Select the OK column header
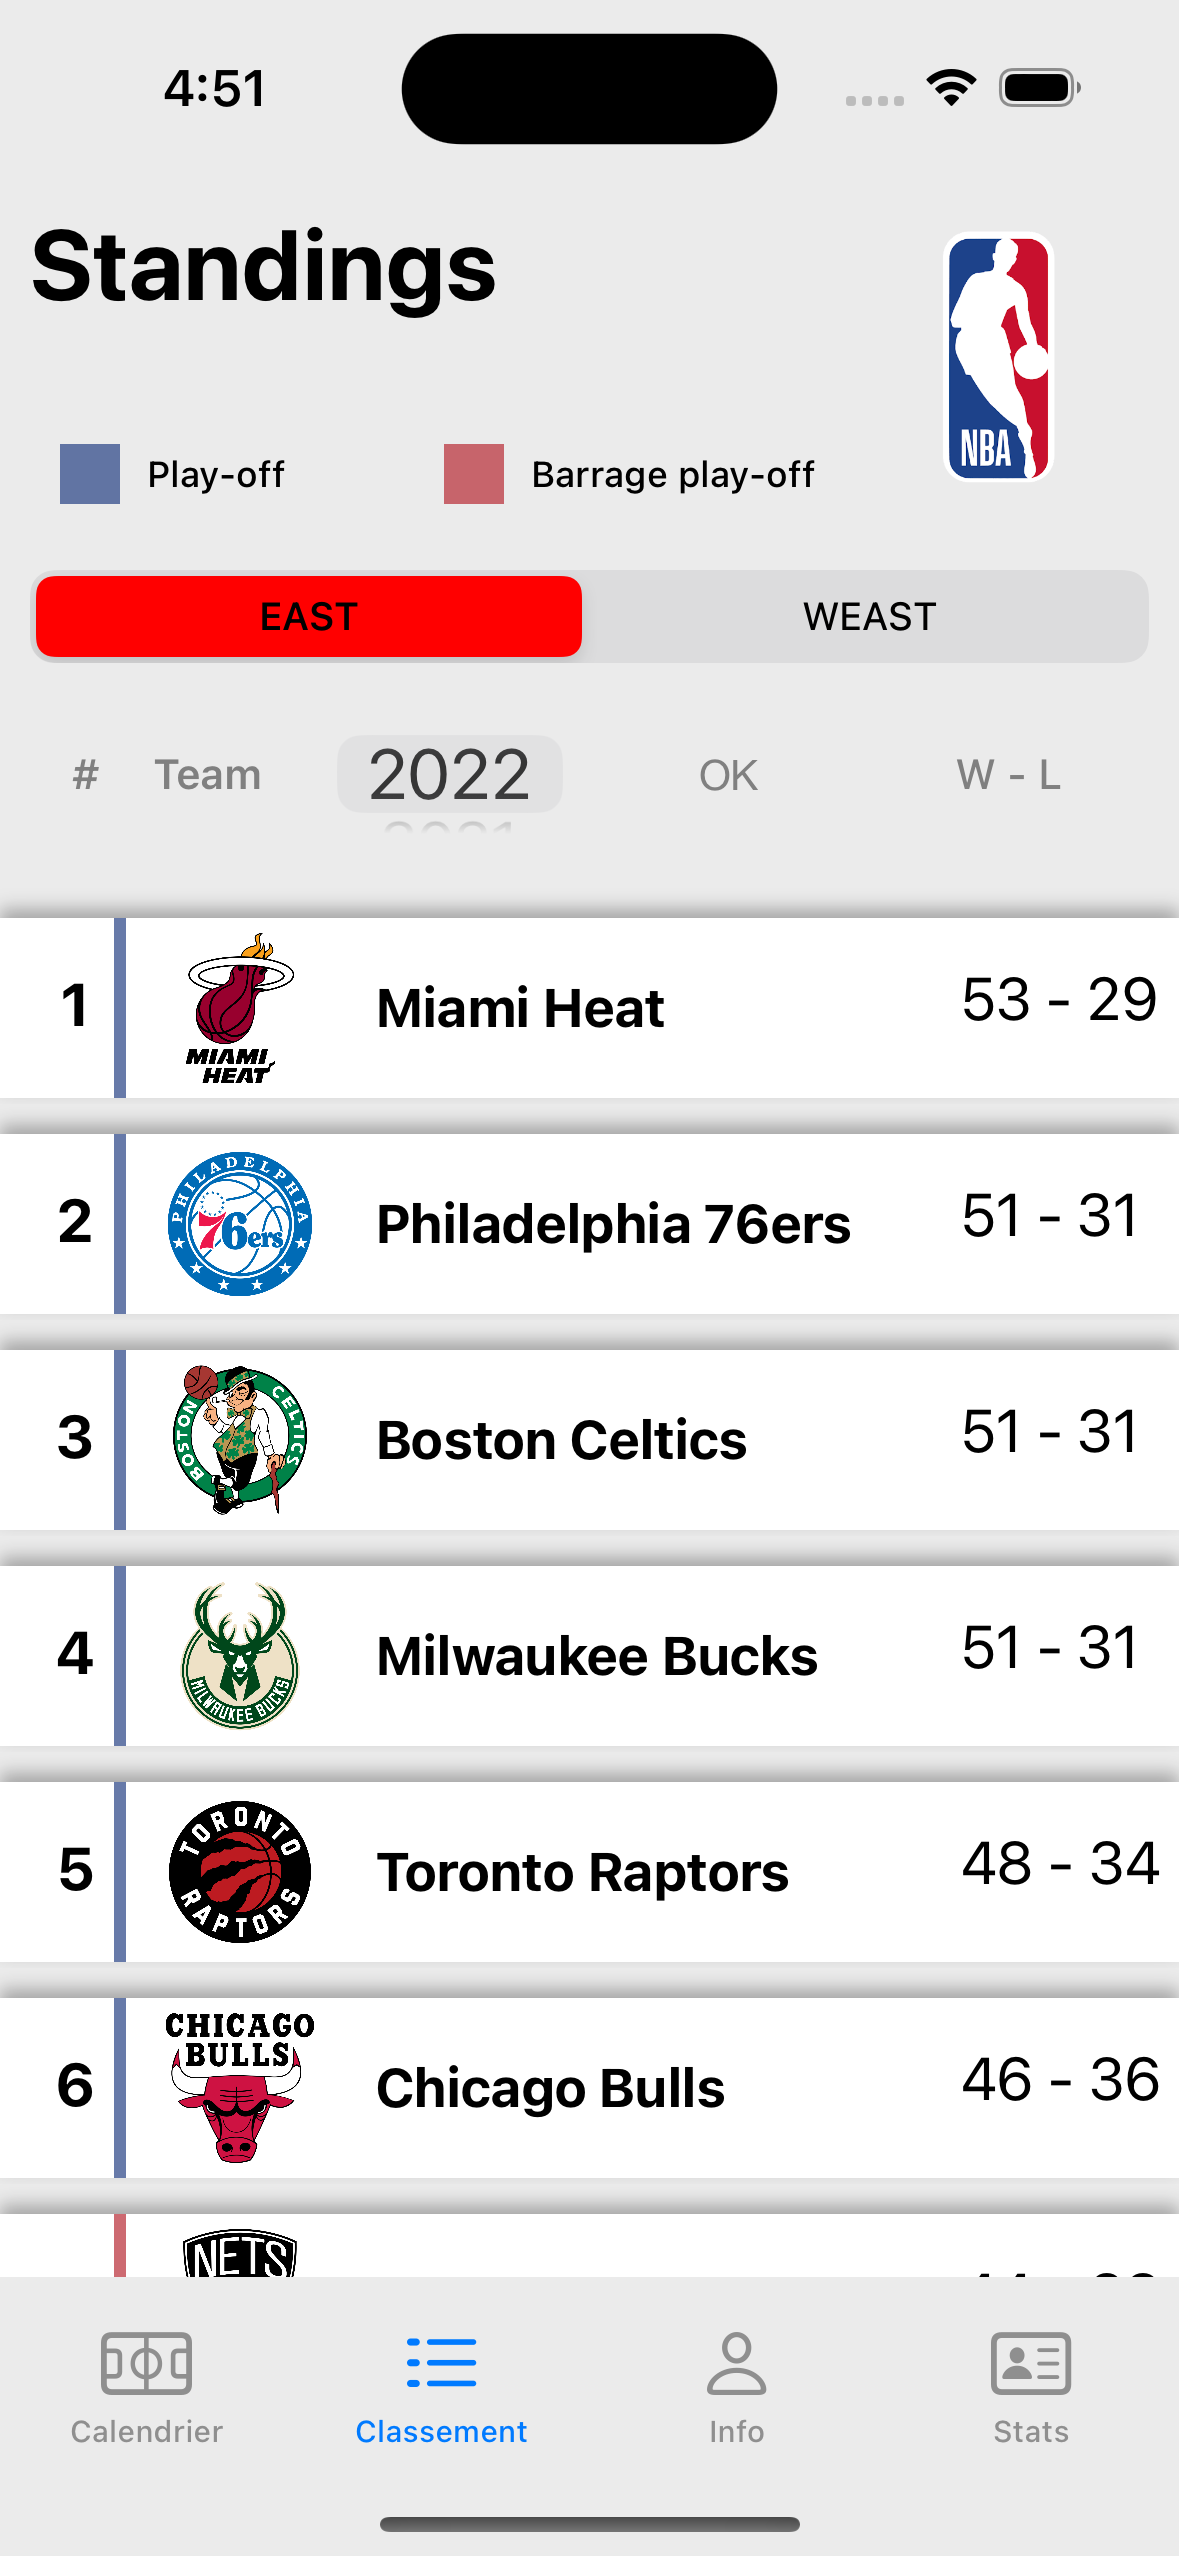The height and width of the screenshot is (2556, 1179). point(727,775)
